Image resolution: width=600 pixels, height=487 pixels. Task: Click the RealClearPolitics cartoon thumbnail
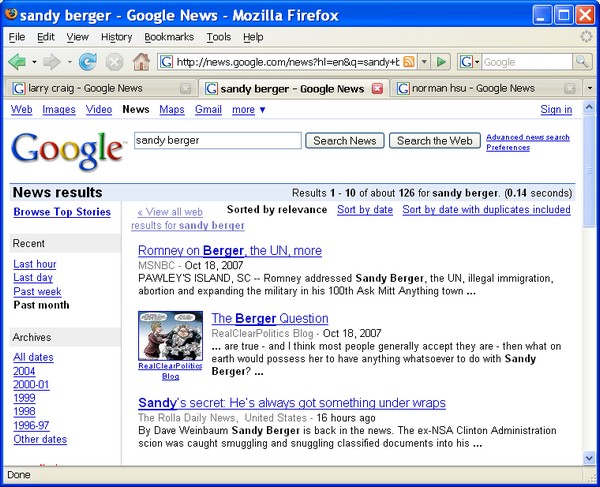pos(171,336)
